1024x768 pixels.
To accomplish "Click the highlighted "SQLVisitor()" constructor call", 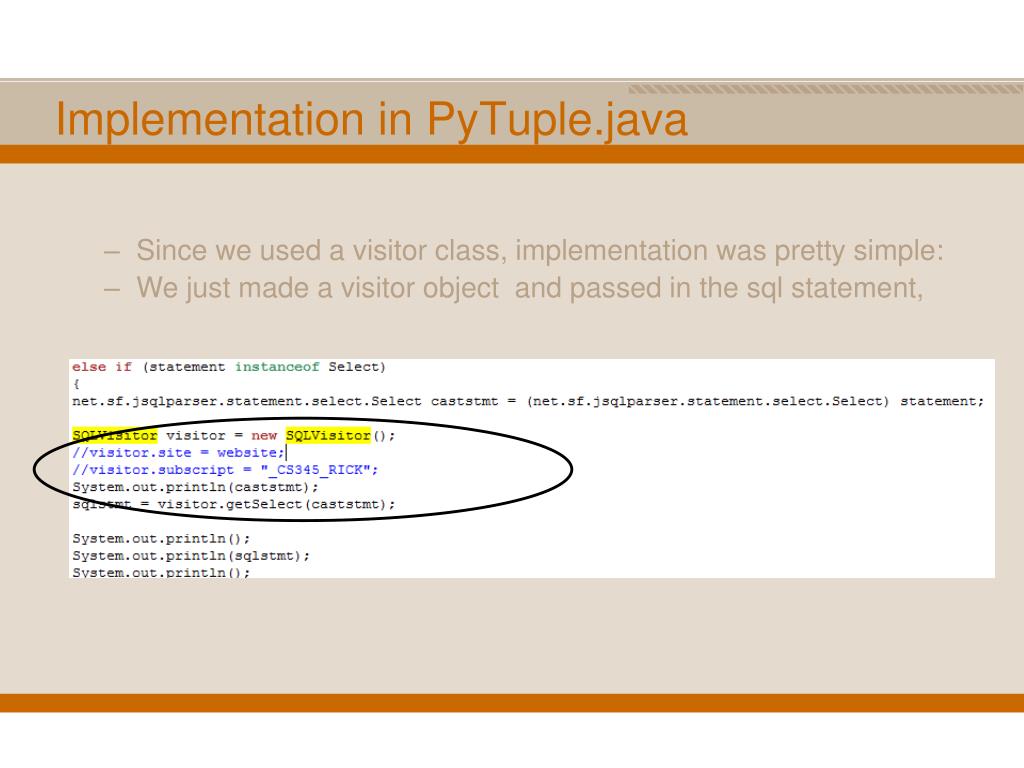I will click(x=340, y=436).
